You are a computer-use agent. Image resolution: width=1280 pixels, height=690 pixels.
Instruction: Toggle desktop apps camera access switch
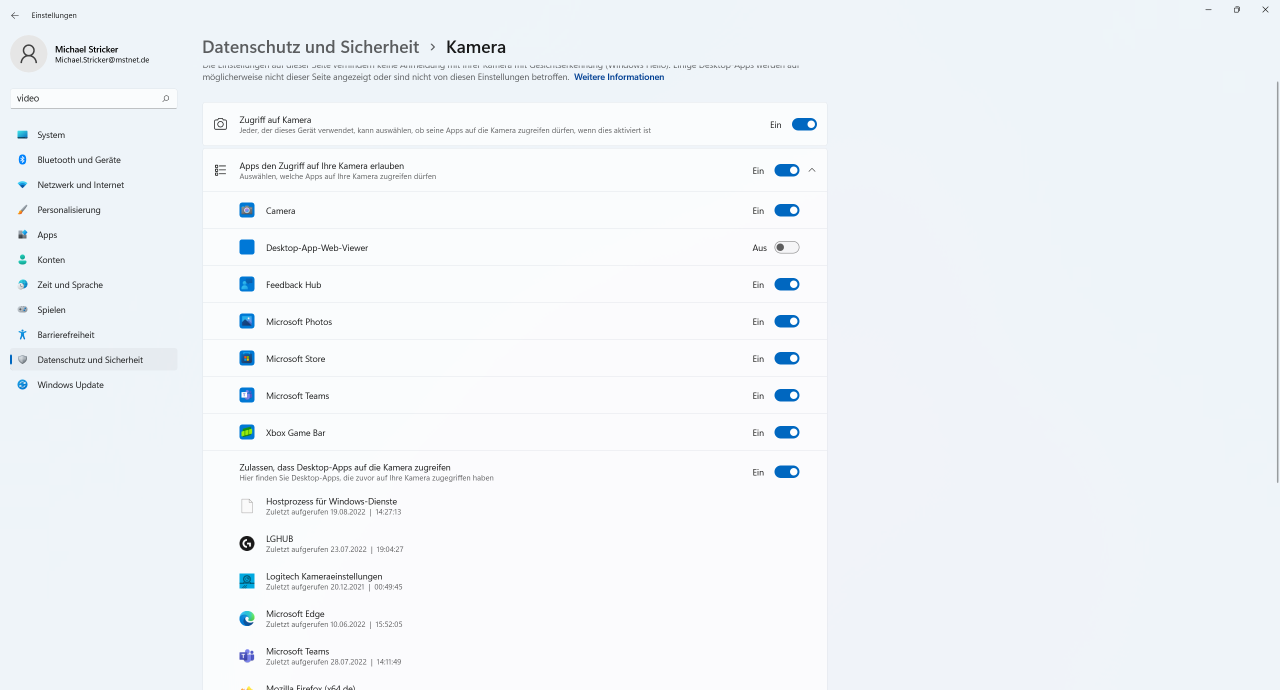tap(787, 472)
